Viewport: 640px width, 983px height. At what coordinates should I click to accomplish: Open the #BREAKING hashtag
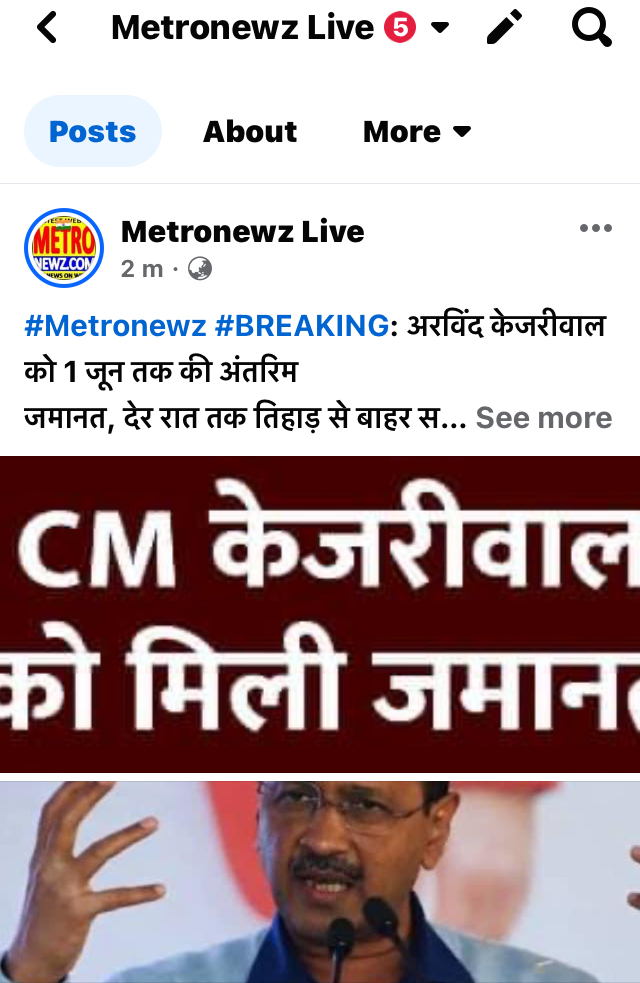click(x=302, y=326)
